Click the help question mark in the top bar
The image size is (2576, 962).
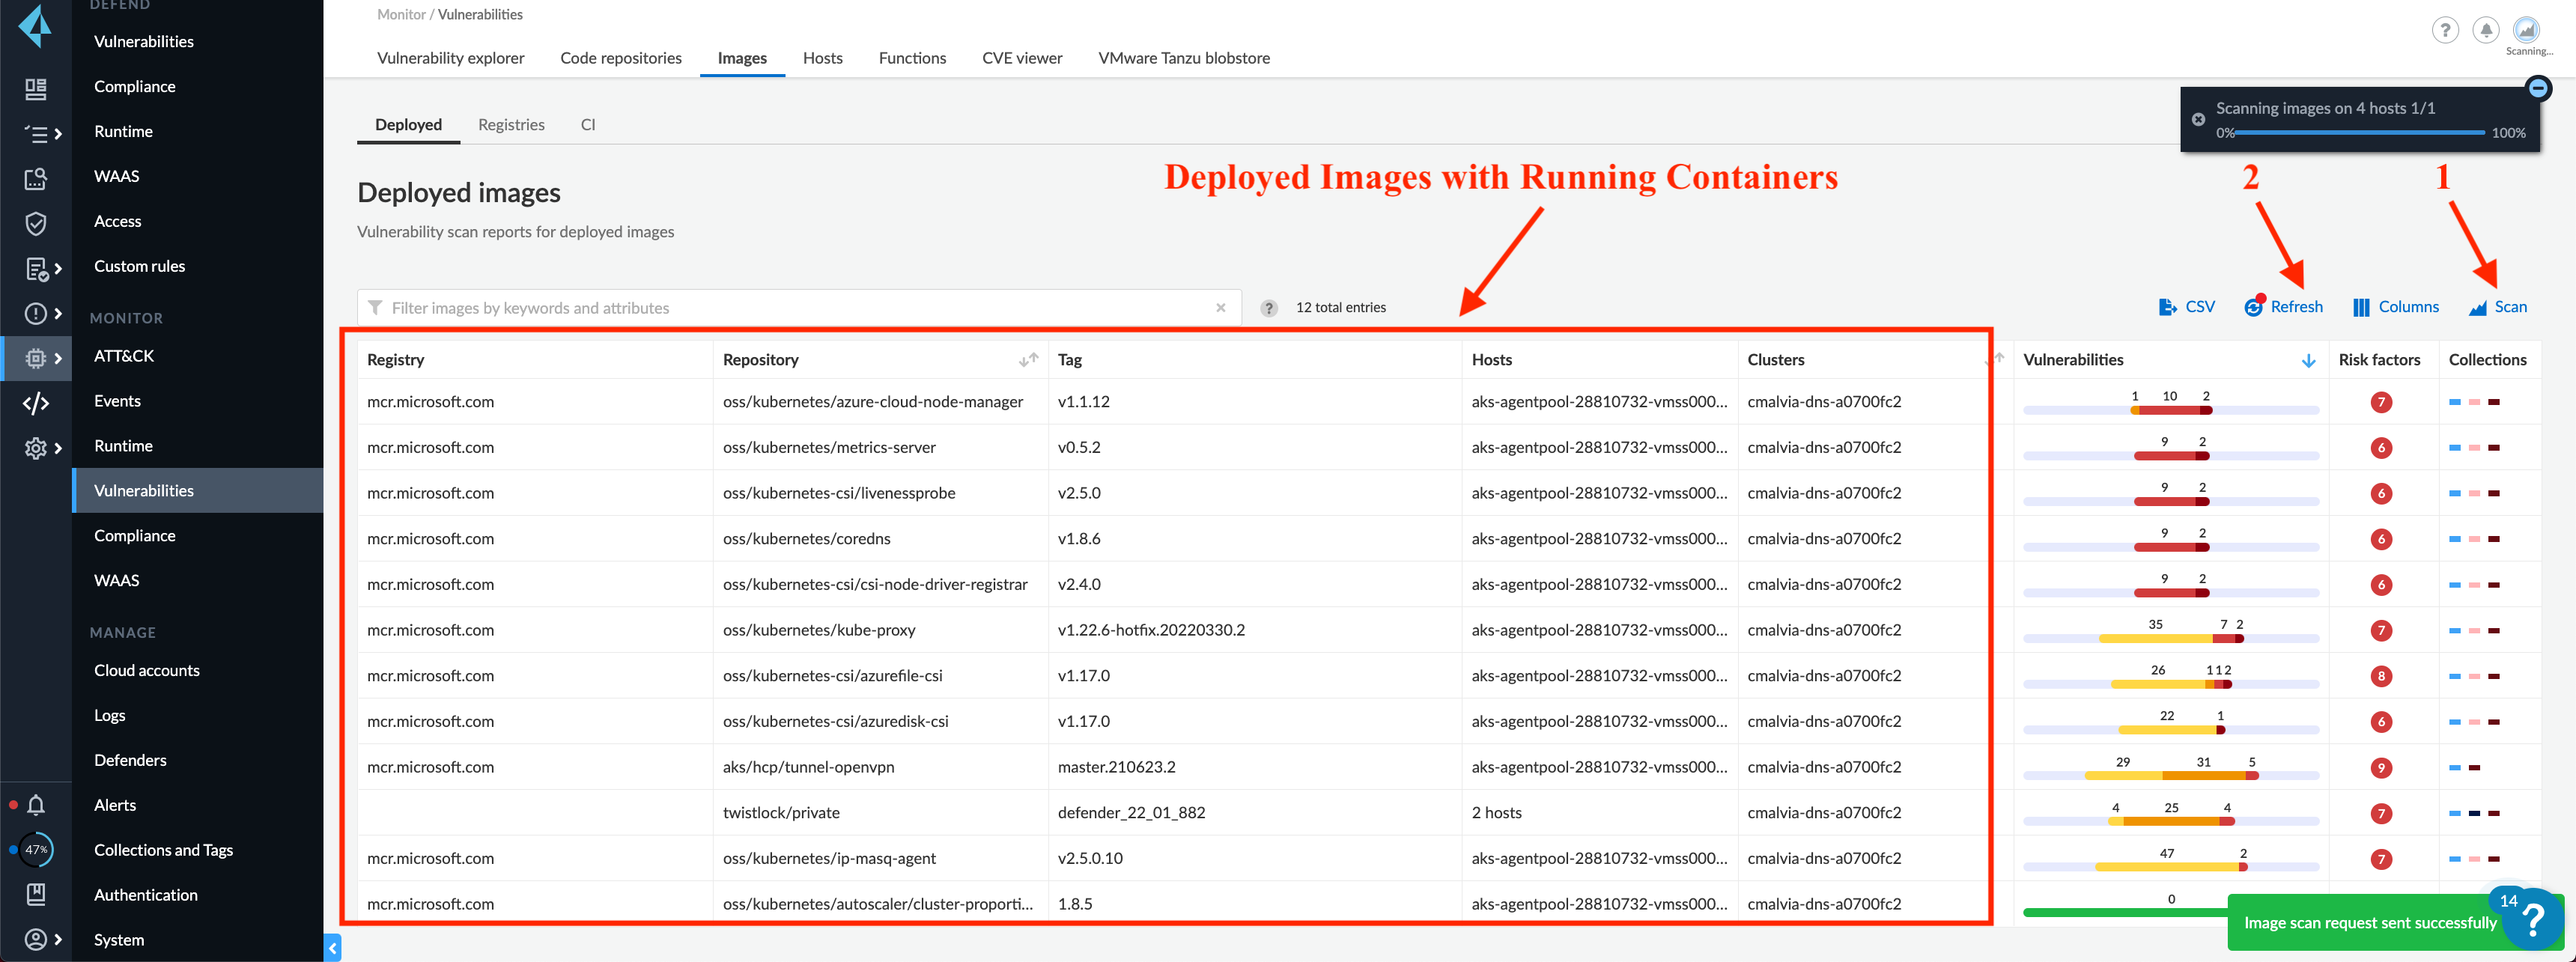click(x=2444, y=30)
